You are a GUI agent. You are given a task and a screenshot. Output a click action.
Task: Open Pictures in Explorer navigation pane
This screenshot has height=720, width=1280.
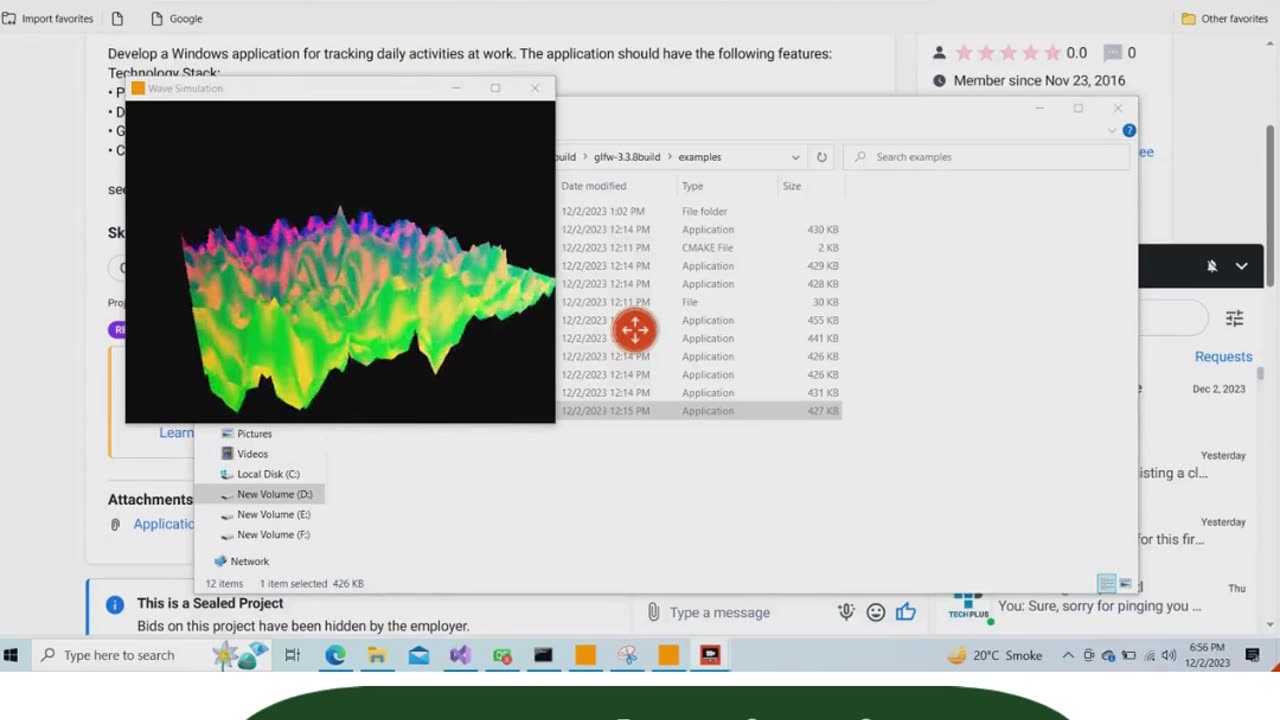(x=254, y=434)
